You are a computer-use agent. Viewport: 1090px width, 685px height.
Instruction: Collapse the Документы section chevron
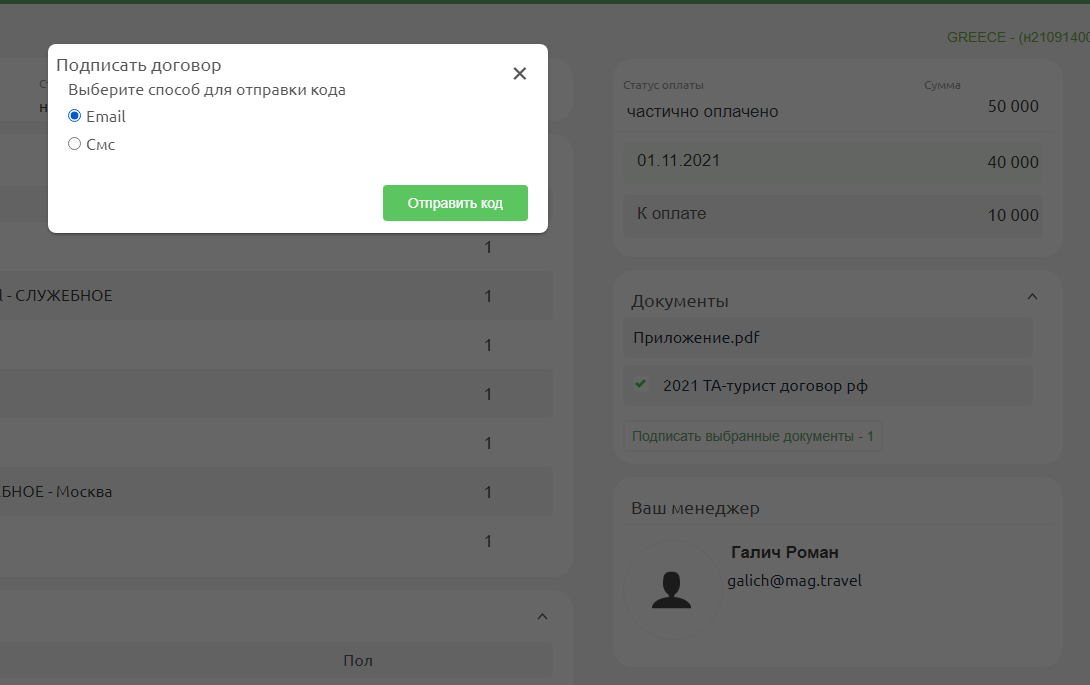click(x=1032, y=297)
